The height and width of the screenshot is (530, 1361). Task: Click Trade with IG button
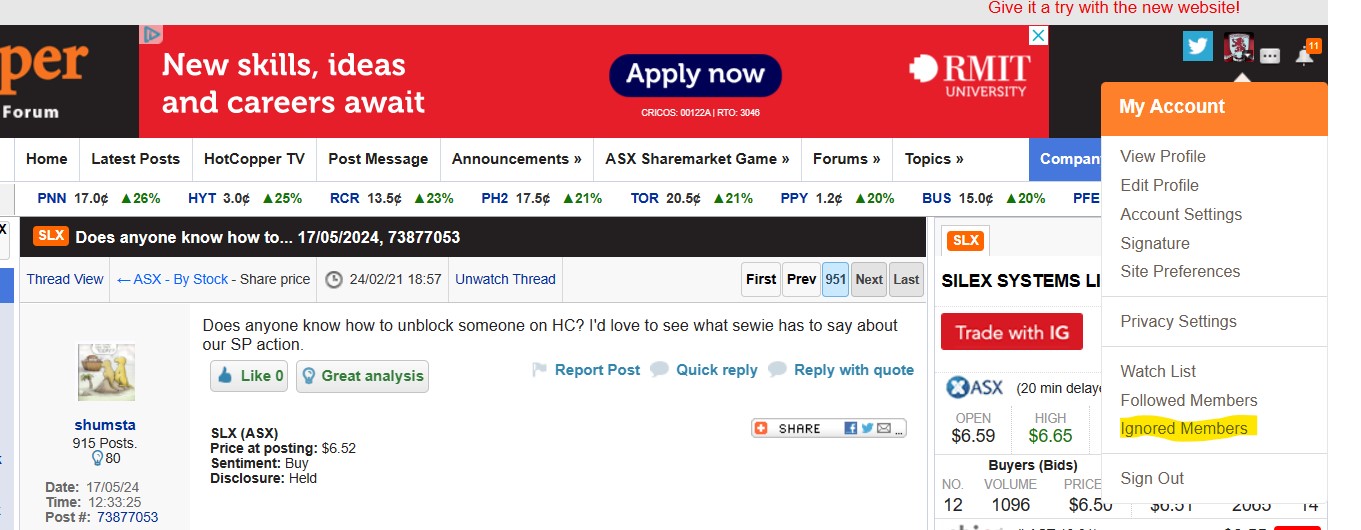[1012, 332]
